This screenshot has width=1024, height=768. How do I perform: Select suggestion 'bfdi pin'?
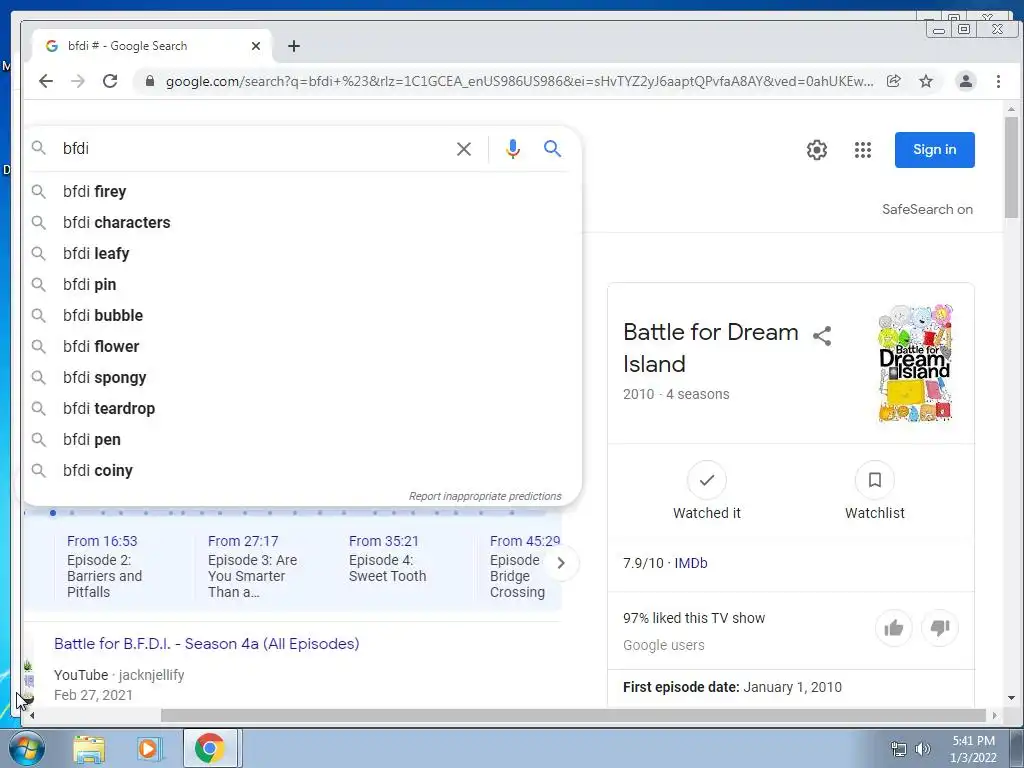tap(302, 285)
